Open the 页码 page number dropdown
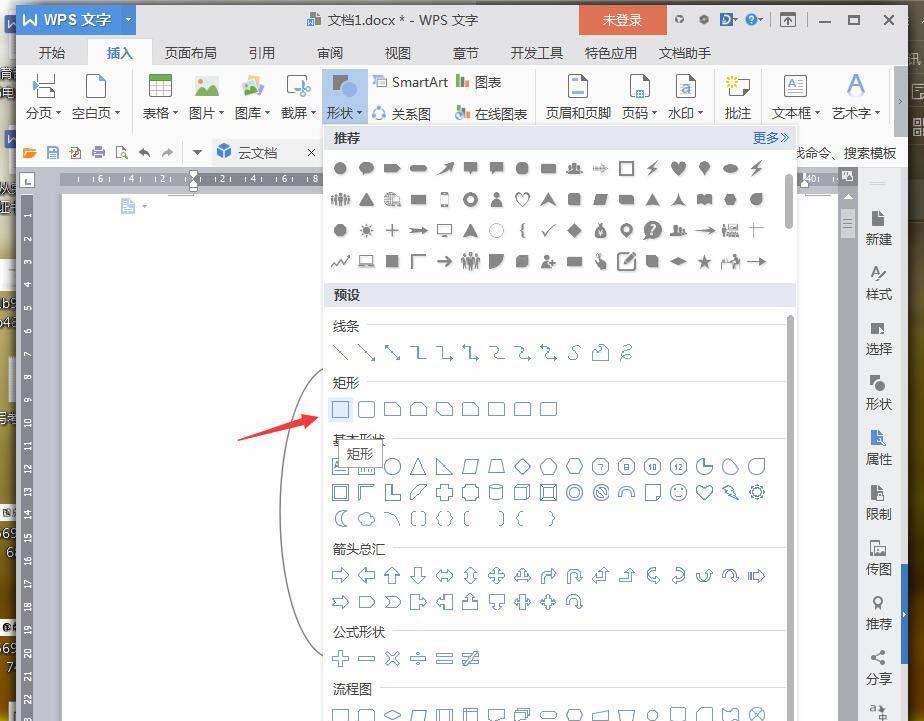Viewport: 924px width, 721px height. [639, 97]
